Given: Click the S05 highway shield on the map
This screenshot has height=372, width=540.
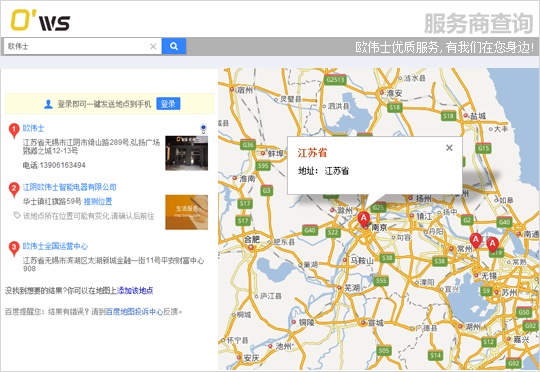Looking at the screenshot, I should pyautogui.click(x=384, y=351).
